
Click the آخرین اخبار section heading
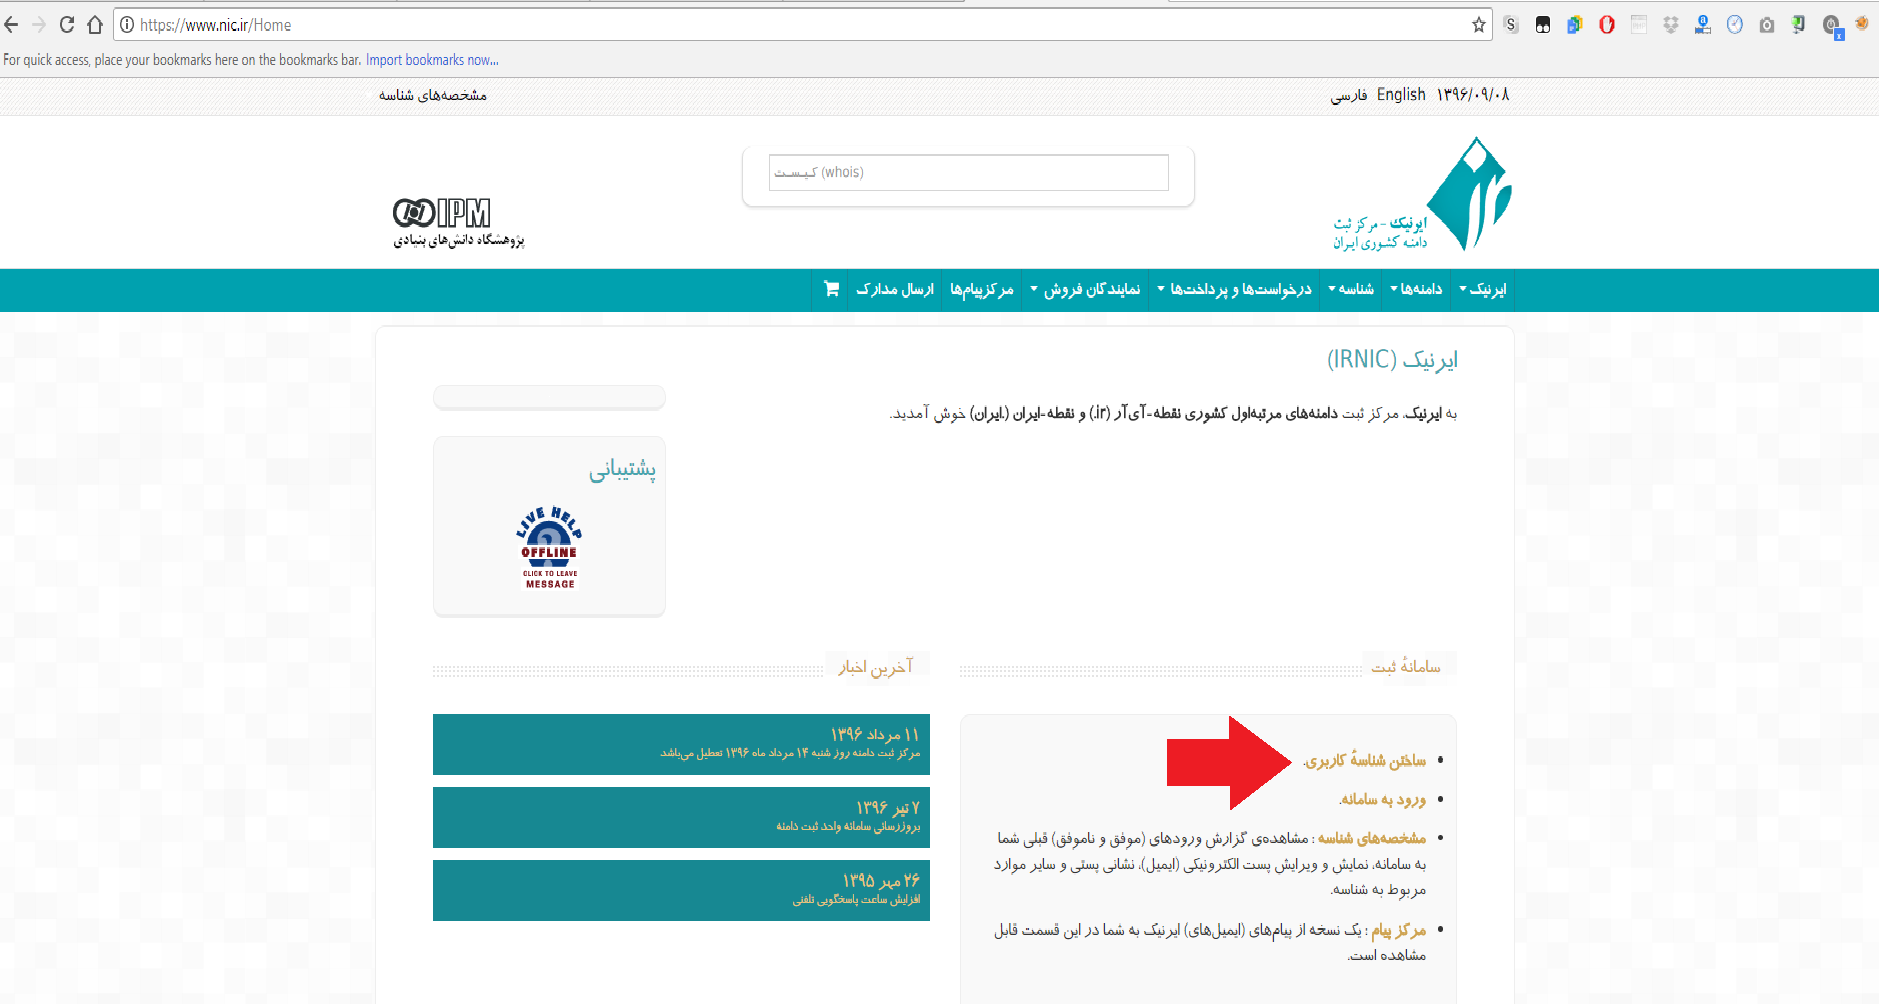pos(876,666)
